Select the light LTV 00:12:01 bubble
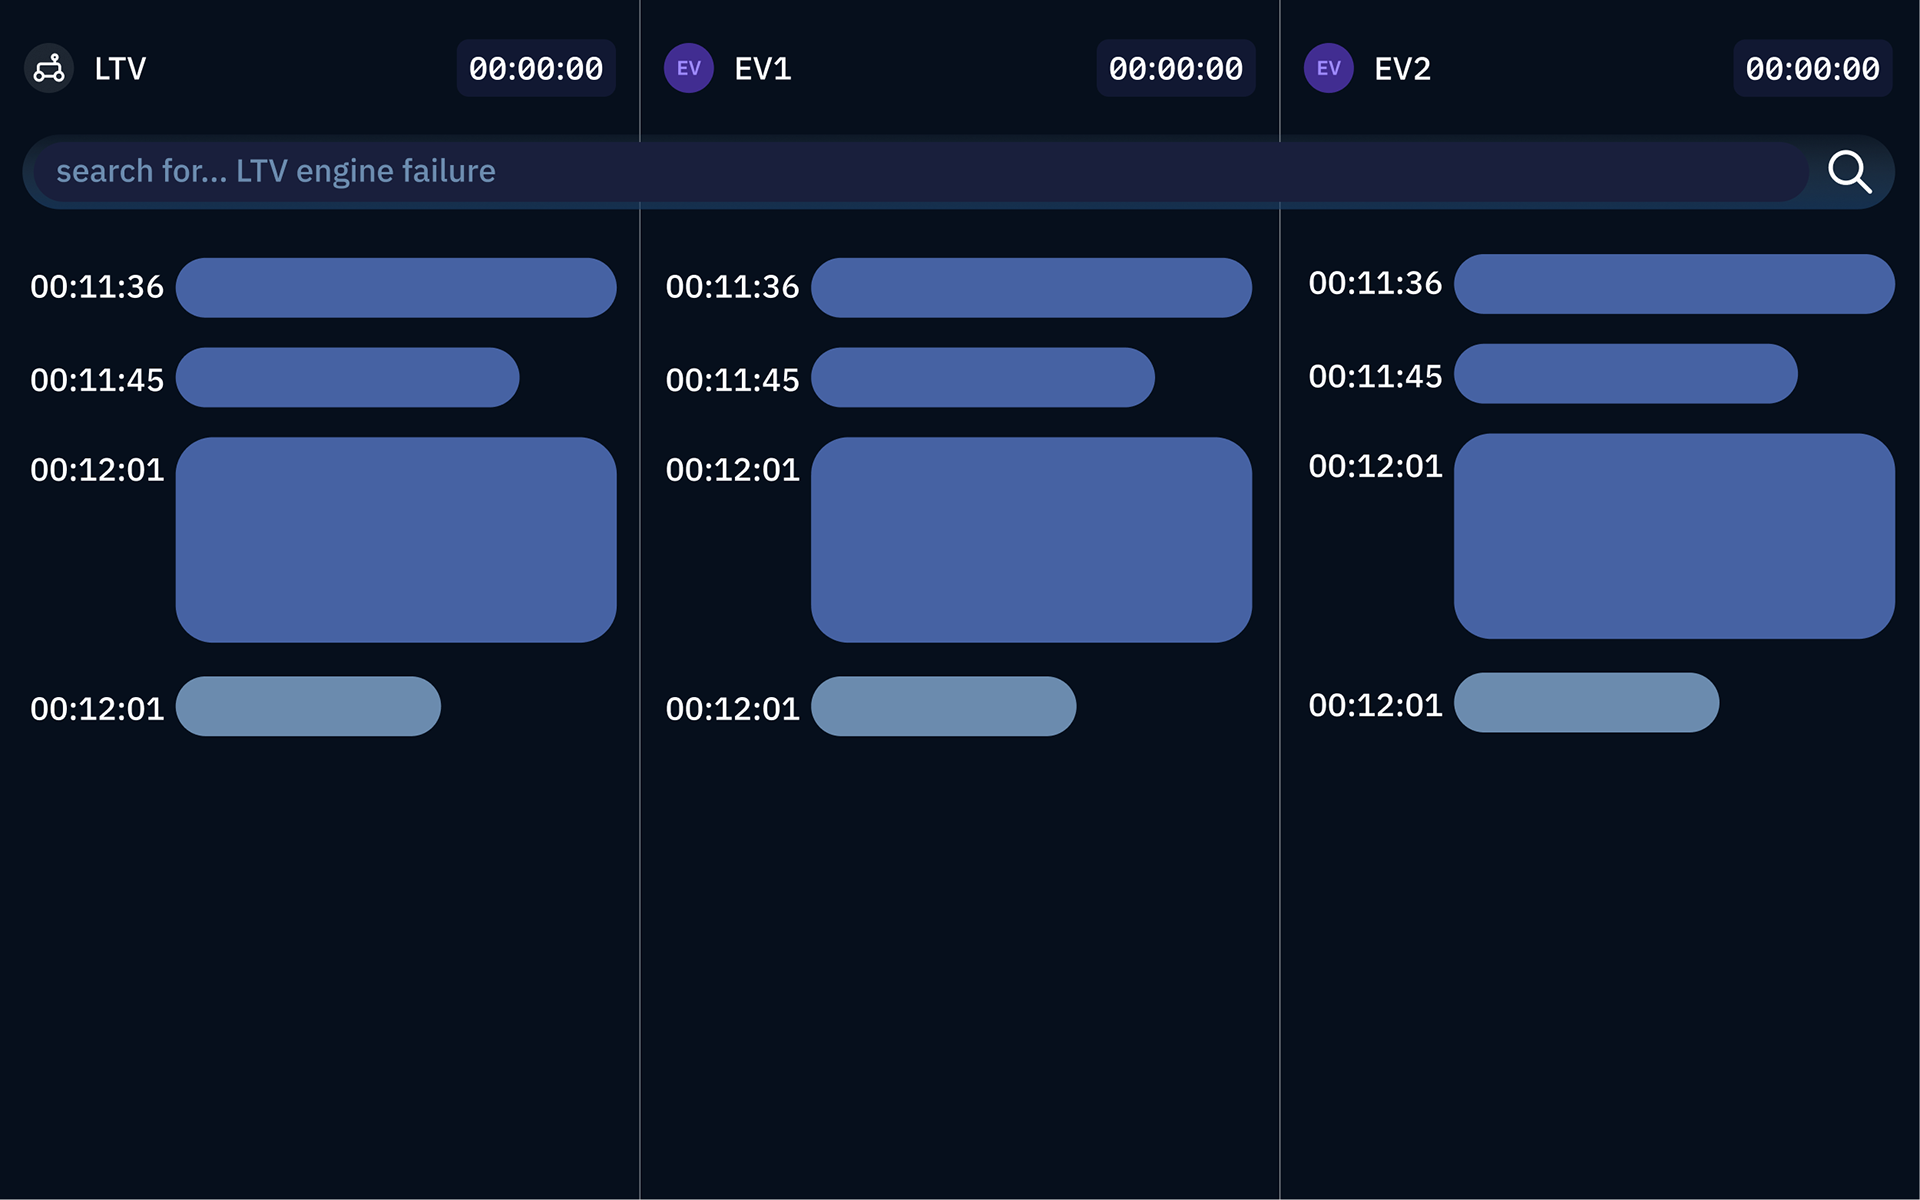 pos(308,706)
